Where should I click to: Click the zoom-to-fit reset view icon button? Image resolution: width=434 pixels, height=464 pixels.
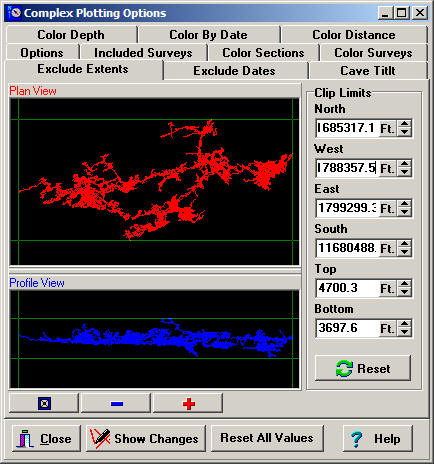pyautogui.click(x=44, y=404)
